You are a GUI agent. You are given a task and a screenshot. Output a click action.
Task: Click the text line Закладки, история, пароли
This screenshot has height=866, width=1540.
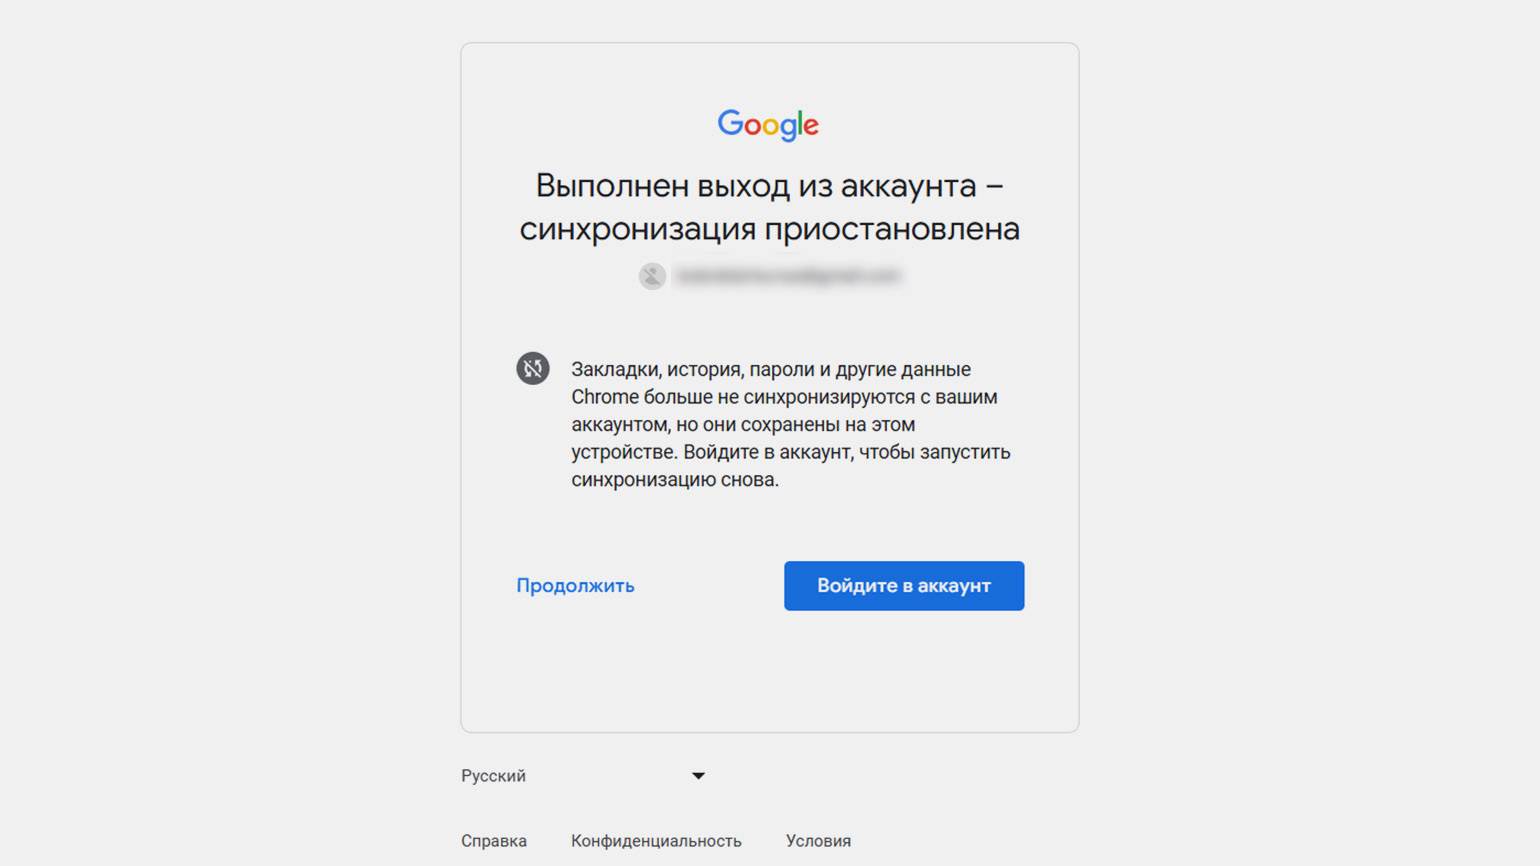(771, 369)
